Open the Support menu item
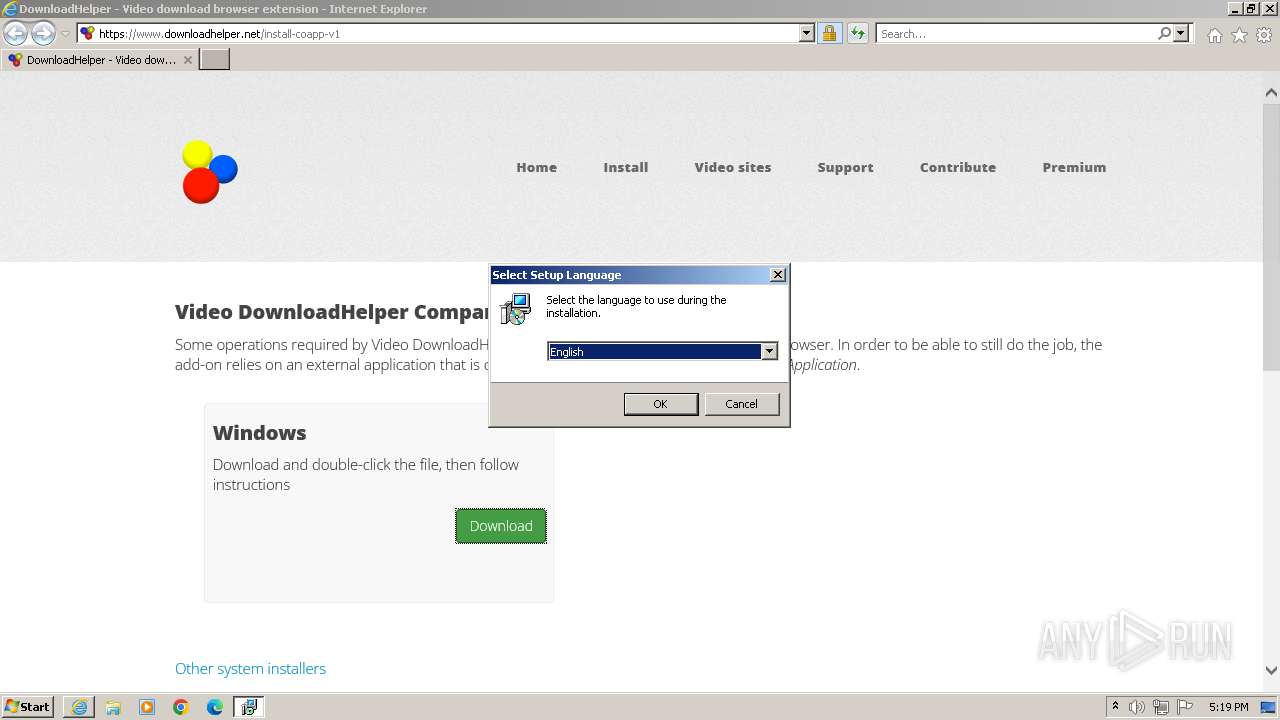Viewport: 1280px width, 720px height. click(x=845, y=167)
